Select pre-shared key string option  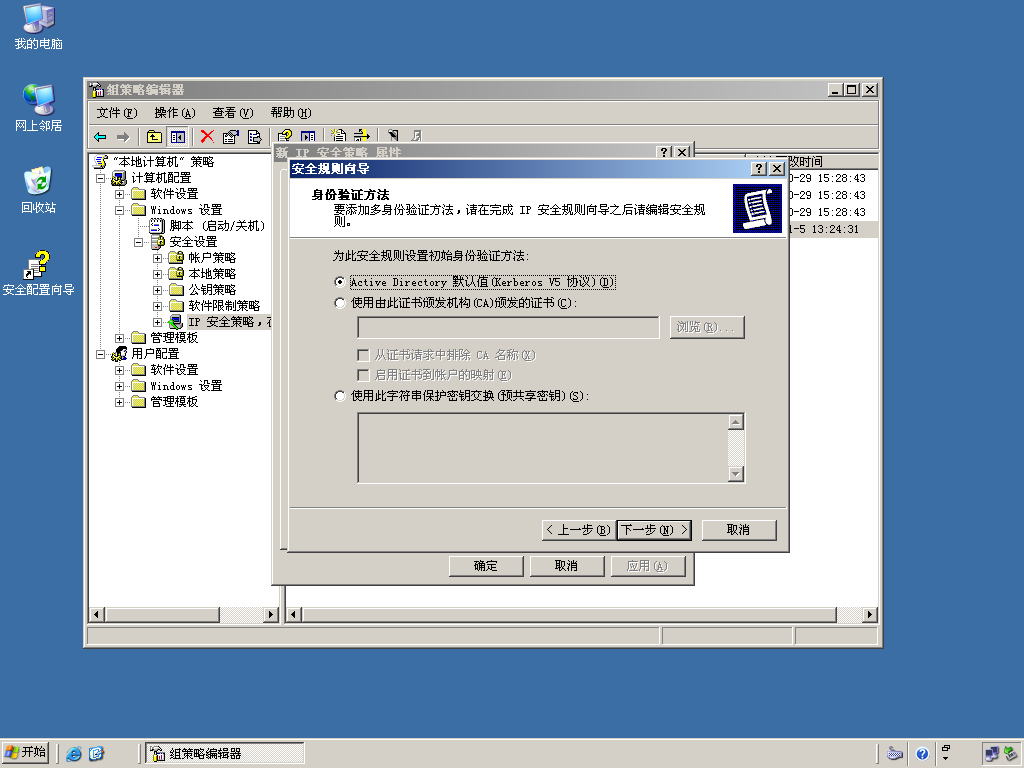click(x=339, y=396)
